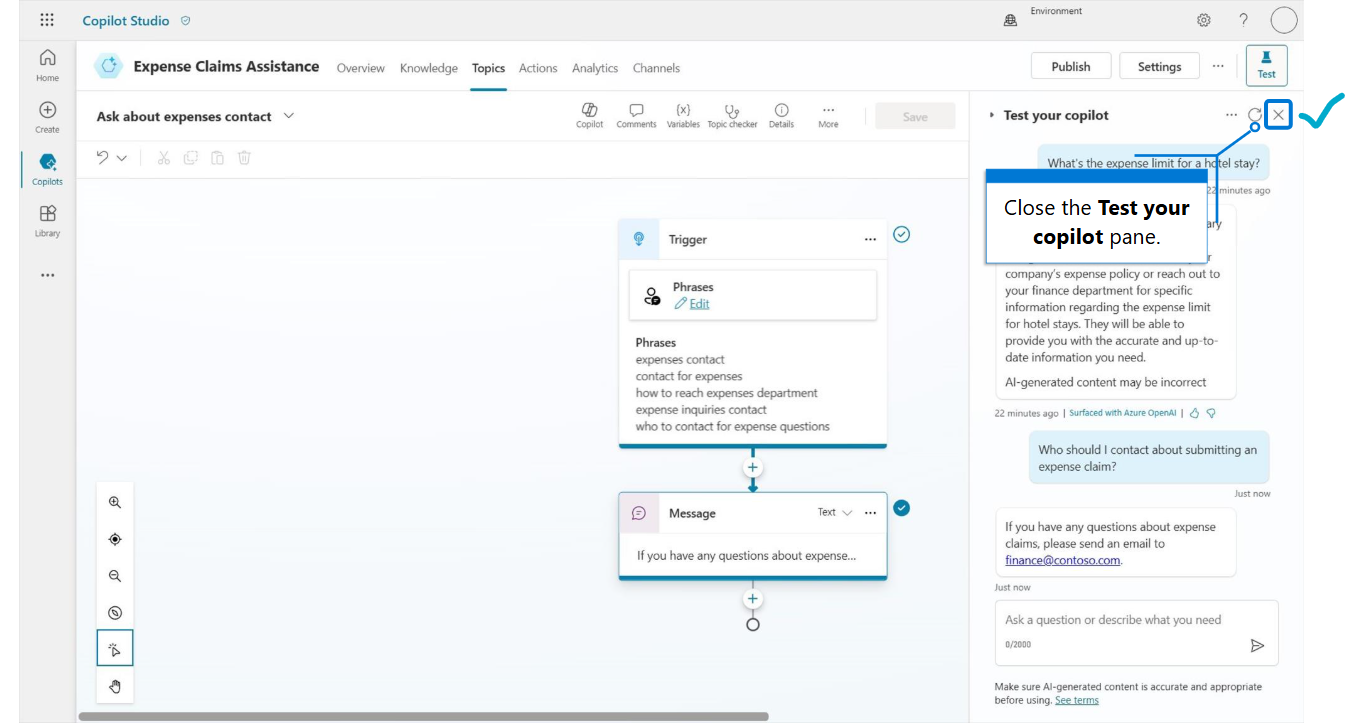The height and width of the screenshot is (723, 1346).
Task: Click the Paste clipboard icon
Action: pyautogui.click(x=217, y=158)
